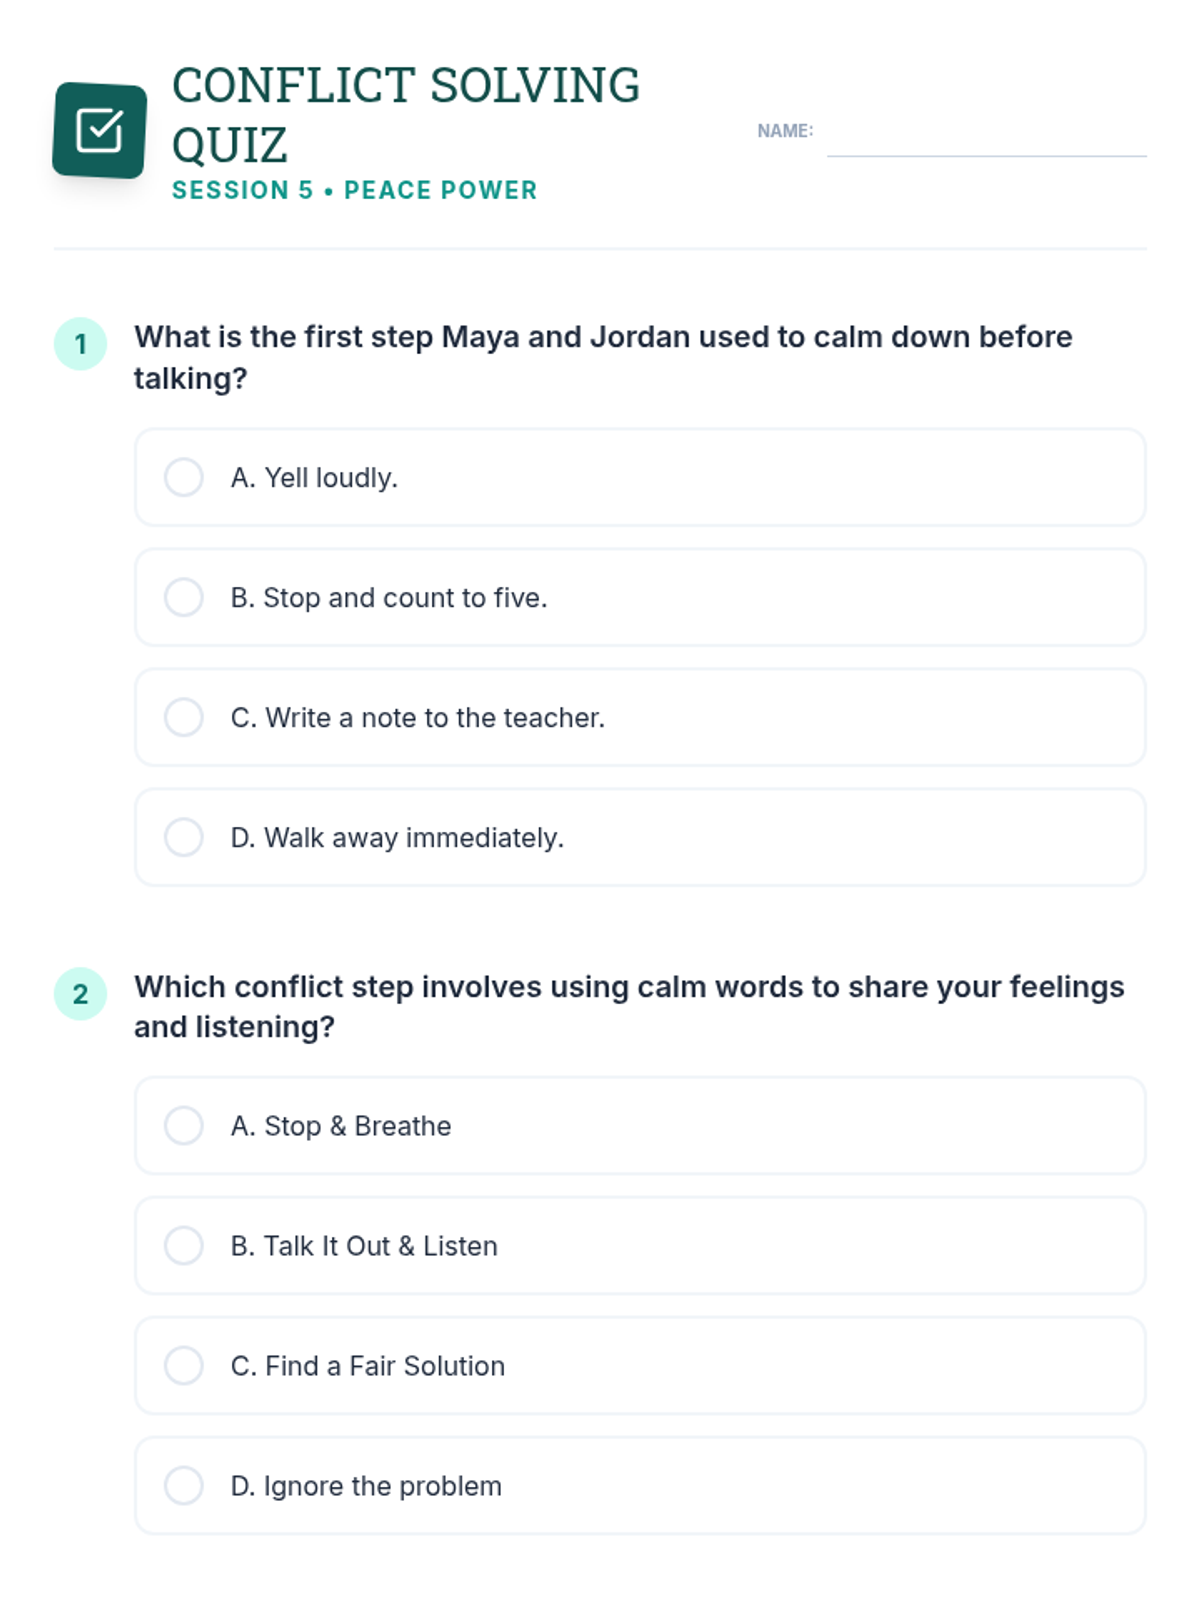
Task: Choose 'Talk It Out & Listen' radio
Action: point(184,1245)
